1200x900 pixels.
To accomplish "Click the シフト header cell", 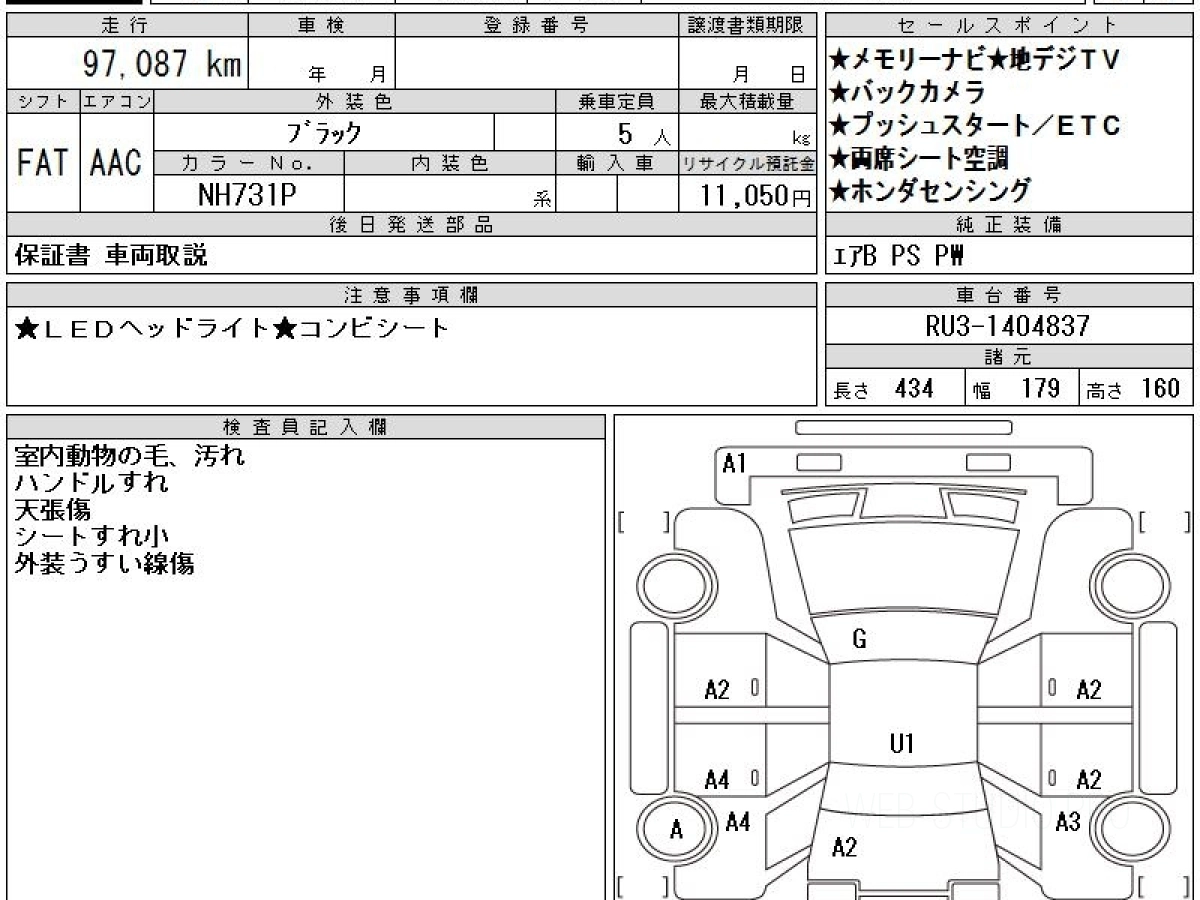I will coord(43,101).
